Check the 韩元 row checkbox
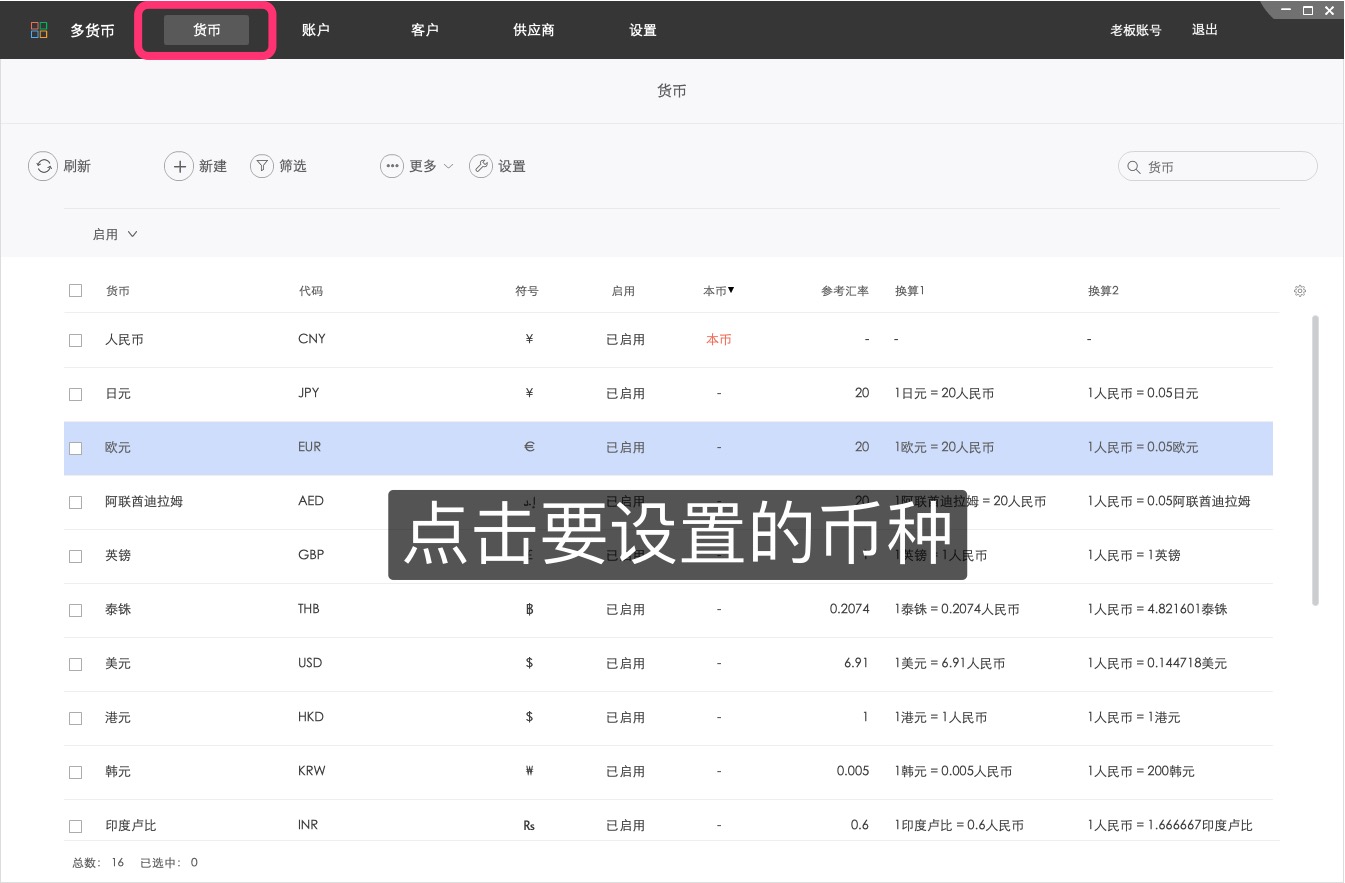1345x883 pixels. click(x=76, y=772)
